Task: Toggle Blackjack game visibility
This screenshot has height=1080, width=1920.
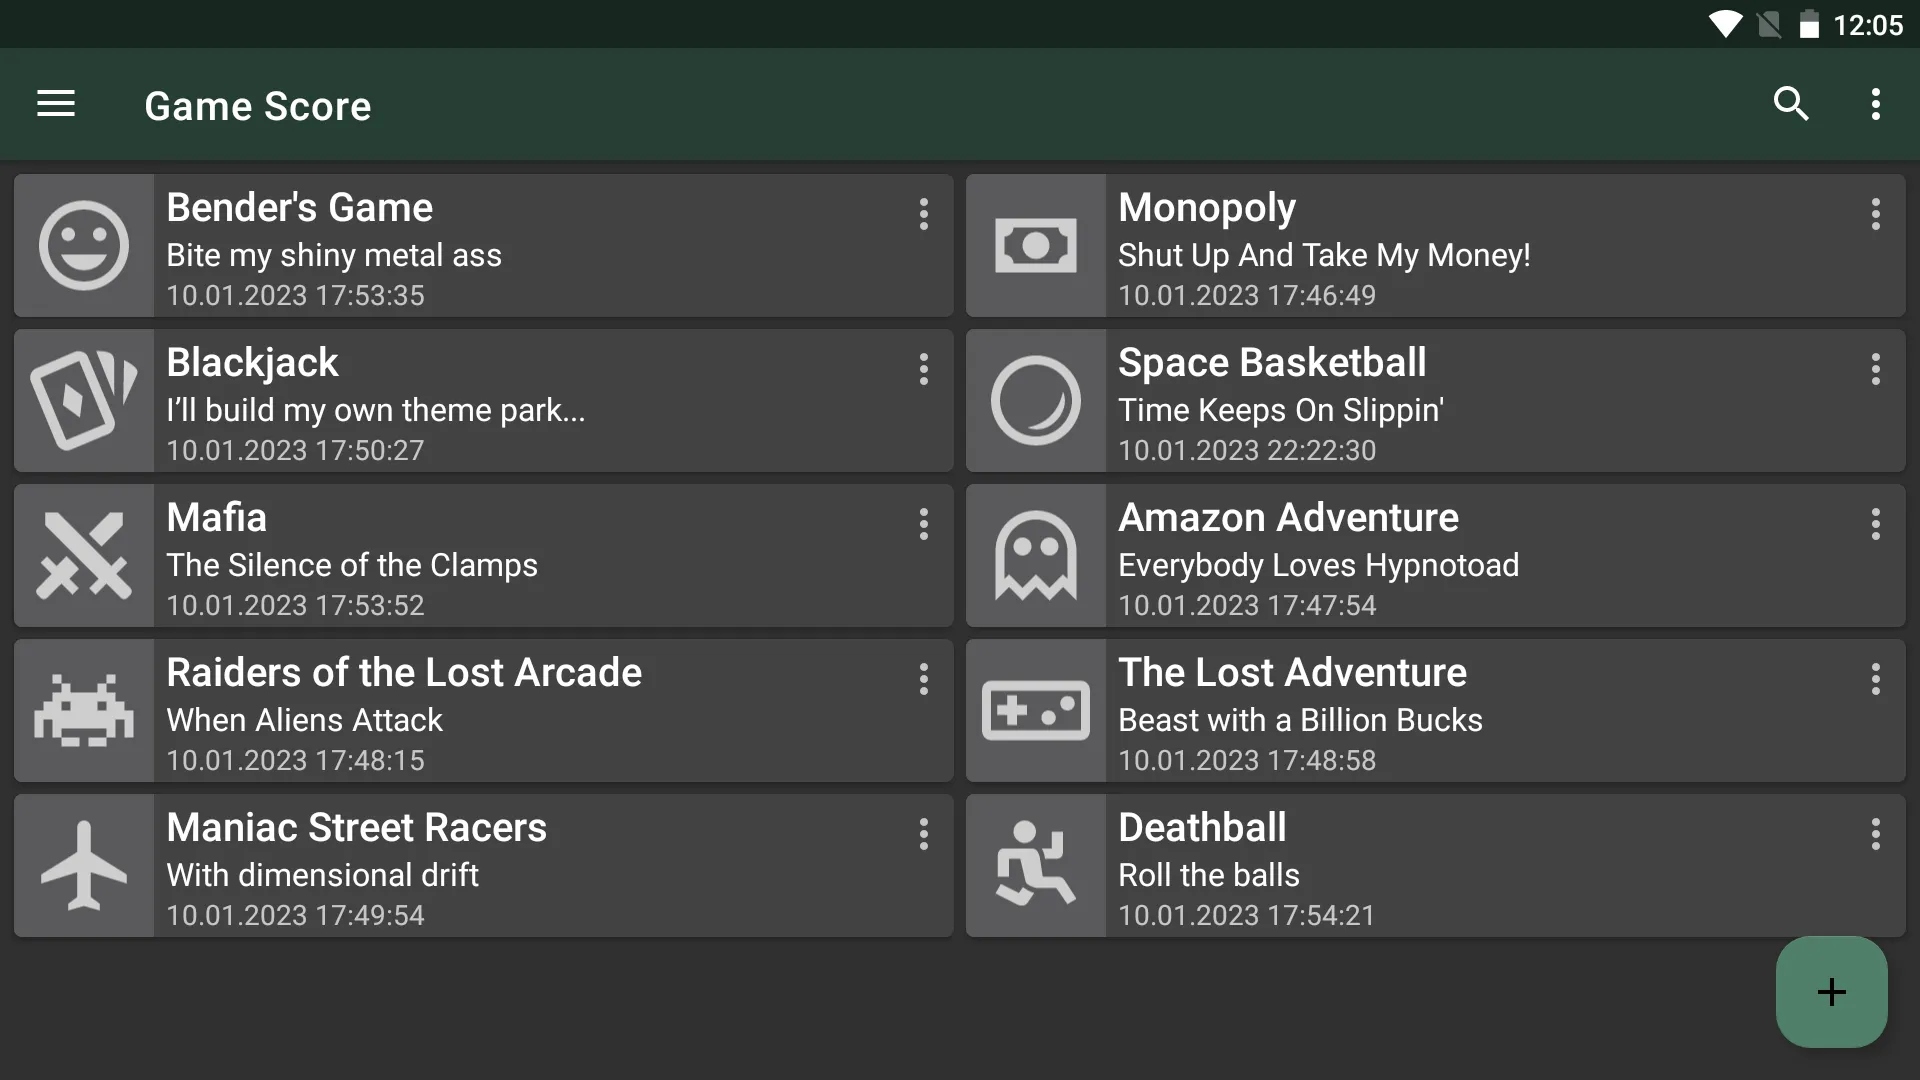Action: (x=923, y=369)
